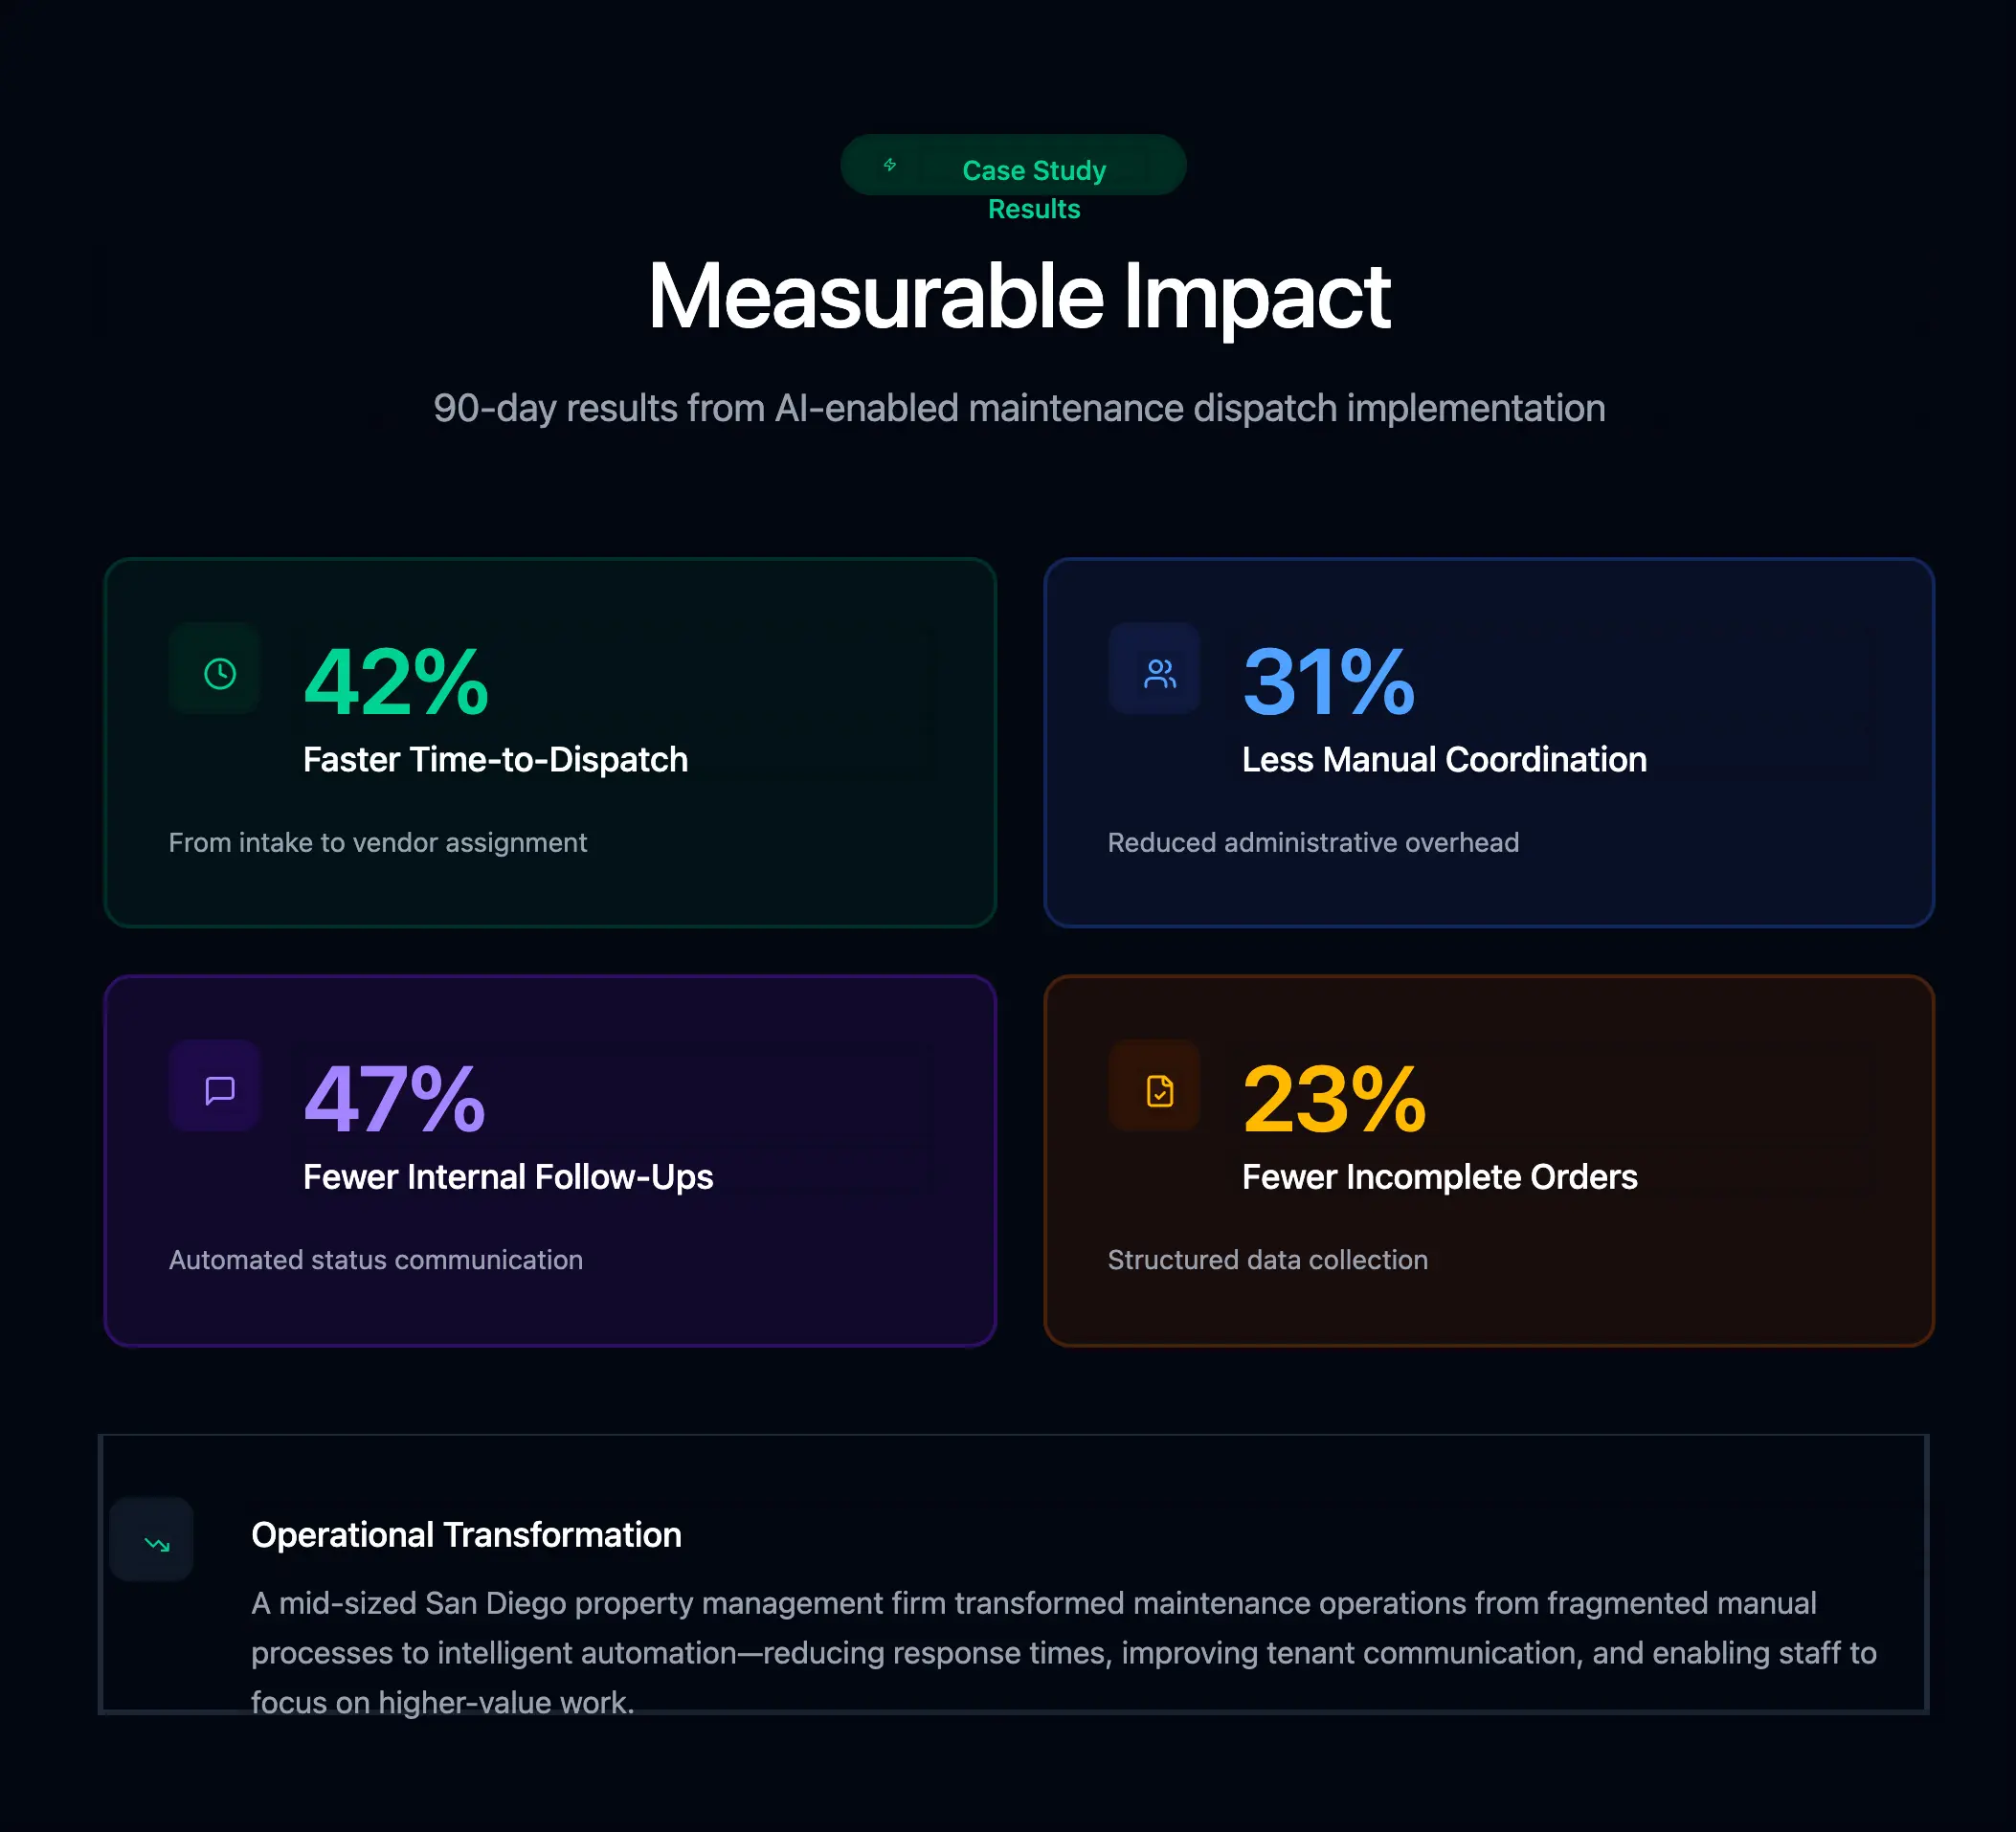Click the users icon in the blue card
This screenshot has height=1832, width=2016.
[x=1159, y=673]
